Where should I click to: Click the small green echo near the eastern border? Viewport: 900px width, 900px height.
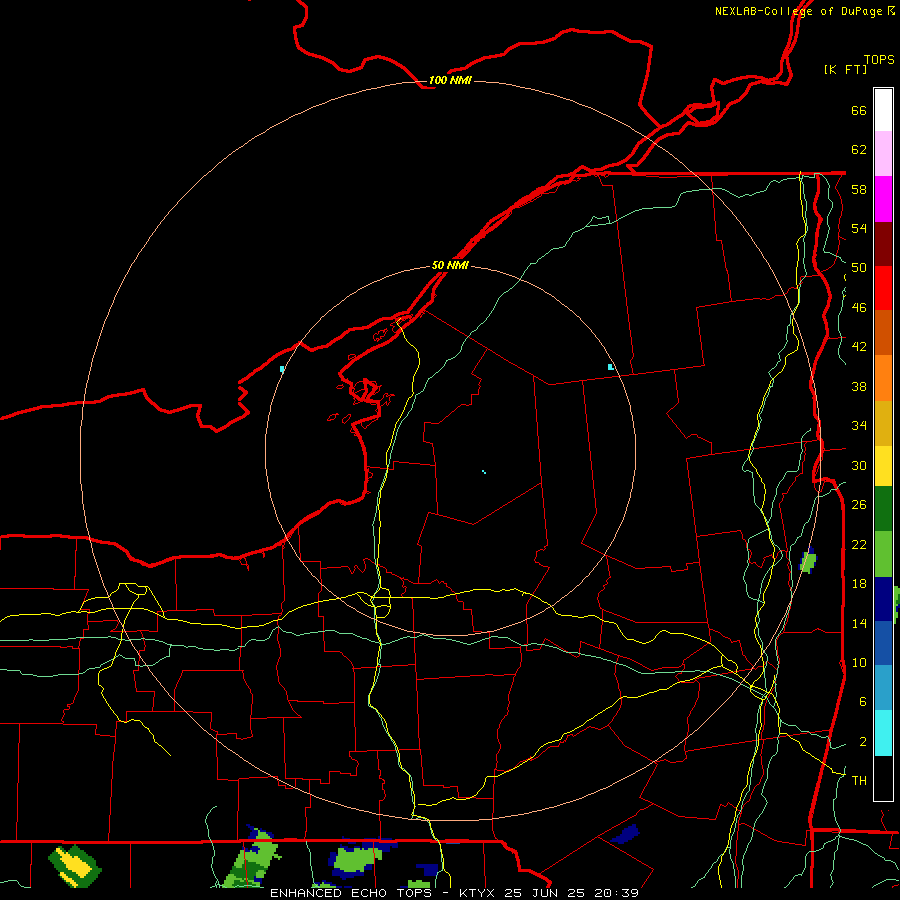point(808,561)
